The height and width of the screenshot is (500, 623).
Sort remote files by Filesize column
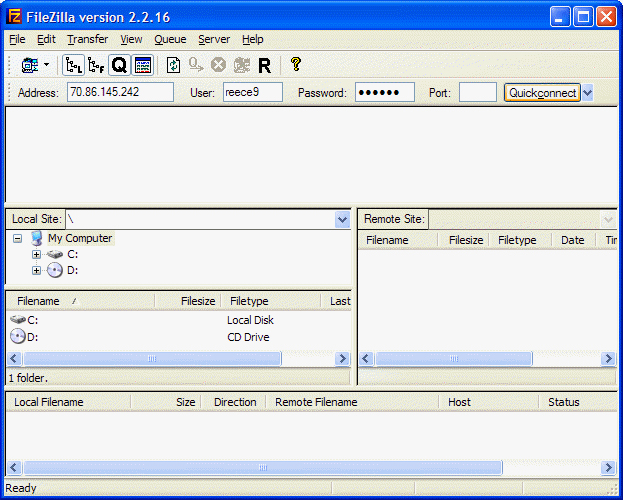(x=463, y=240)
